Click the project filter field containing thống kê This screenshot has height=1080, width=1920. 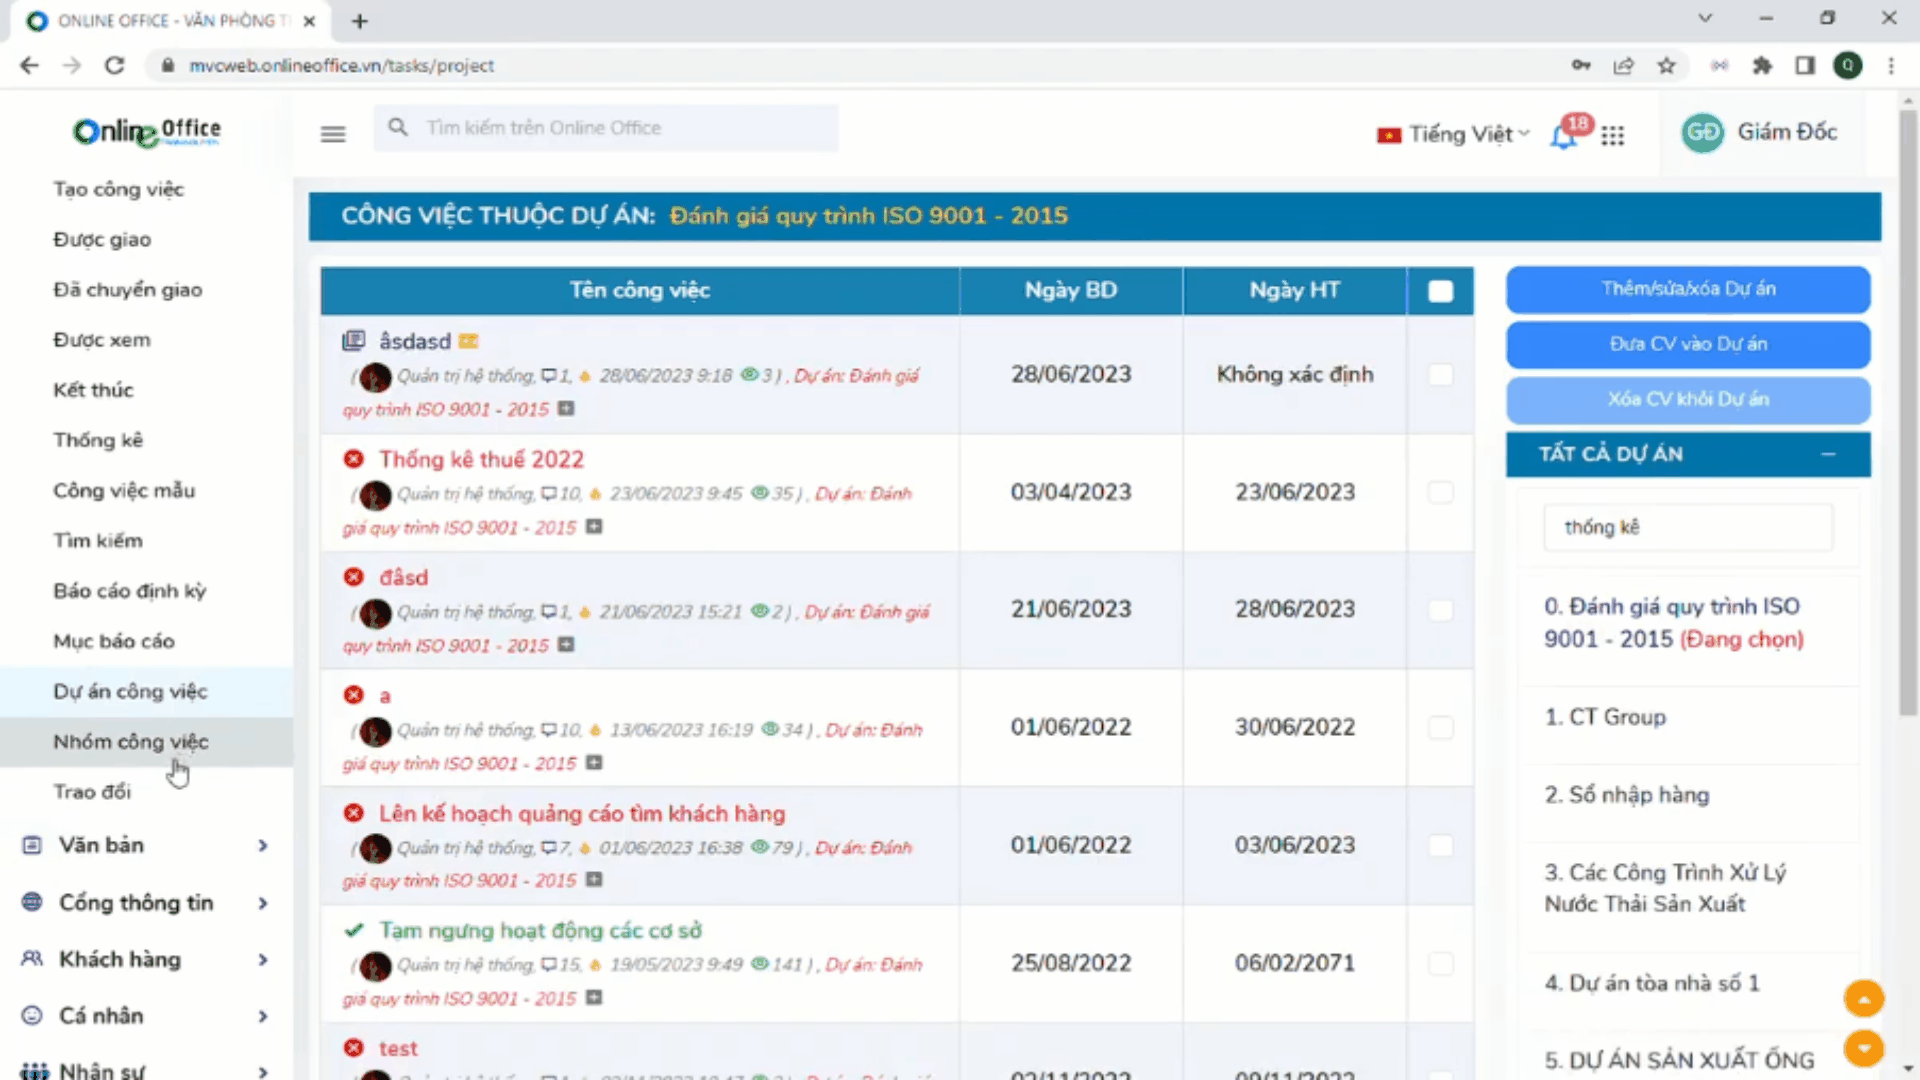click(x=1688, y=527)
